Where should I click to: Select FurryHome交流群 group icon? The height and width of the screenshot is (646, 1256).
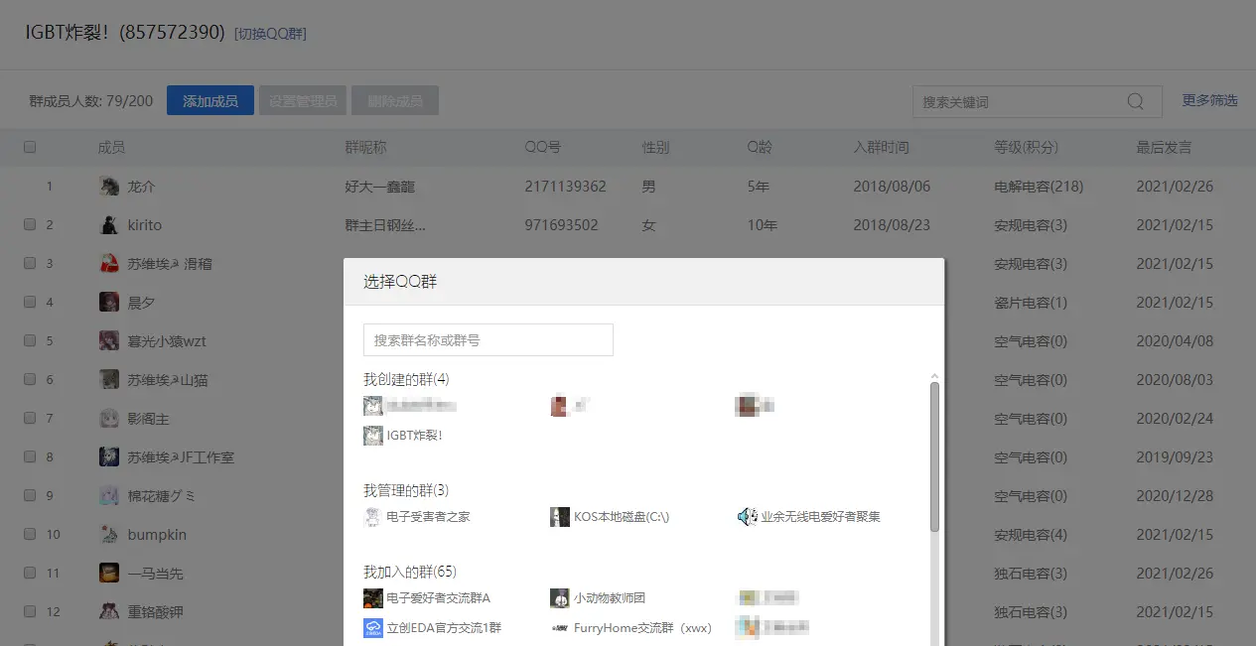coord(560,628)
